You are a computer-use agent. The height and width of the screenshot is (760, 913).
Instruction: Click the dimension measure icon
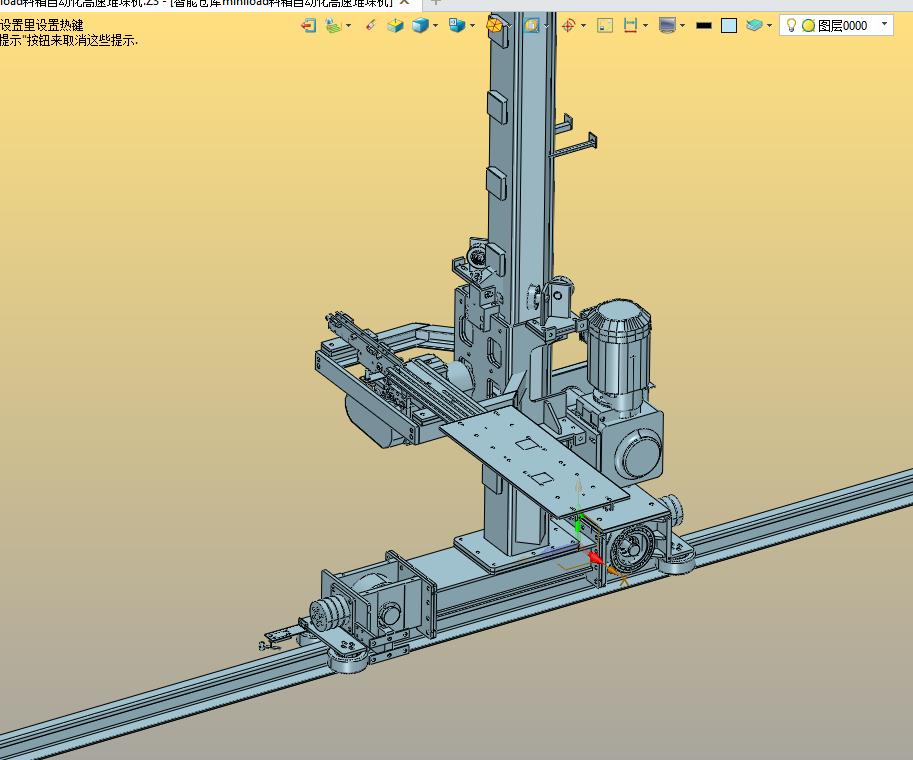tap(630, 26)
